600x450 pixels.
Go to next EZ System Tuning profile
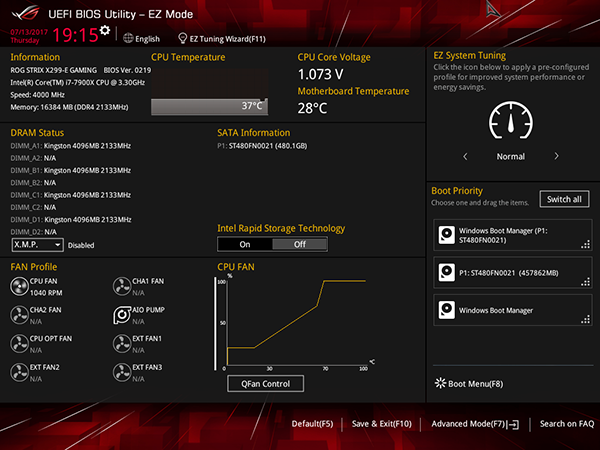pos(556,156)
